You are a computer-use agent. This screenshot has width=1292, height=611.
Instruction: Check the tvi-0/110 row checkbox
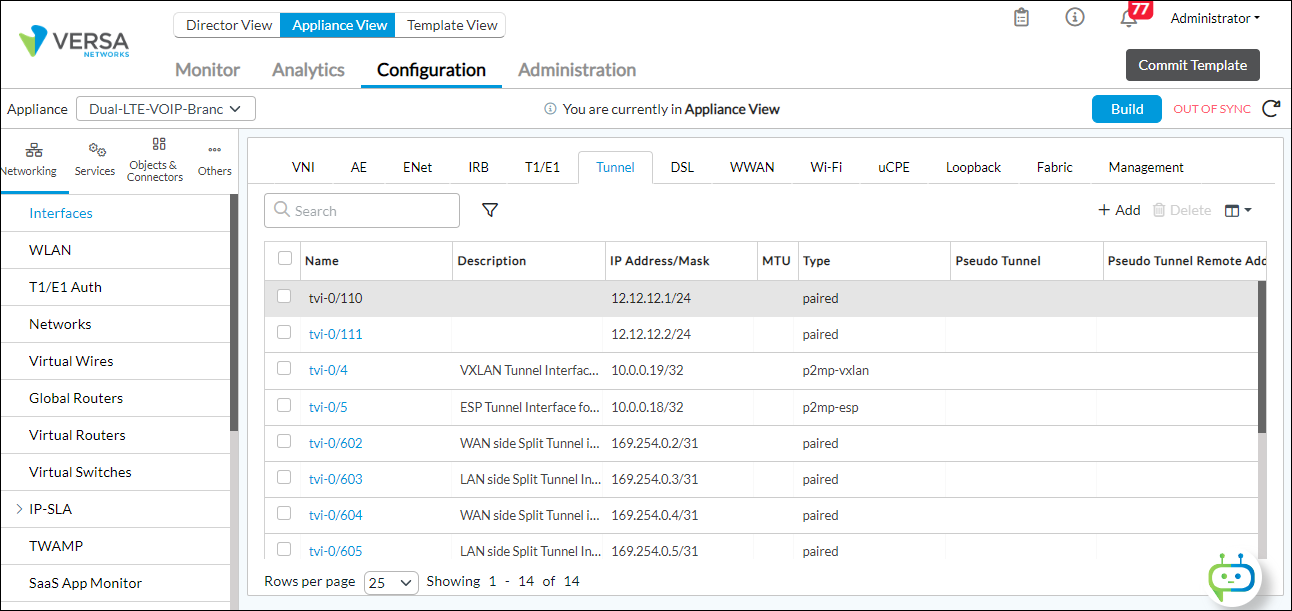point(284,296)
